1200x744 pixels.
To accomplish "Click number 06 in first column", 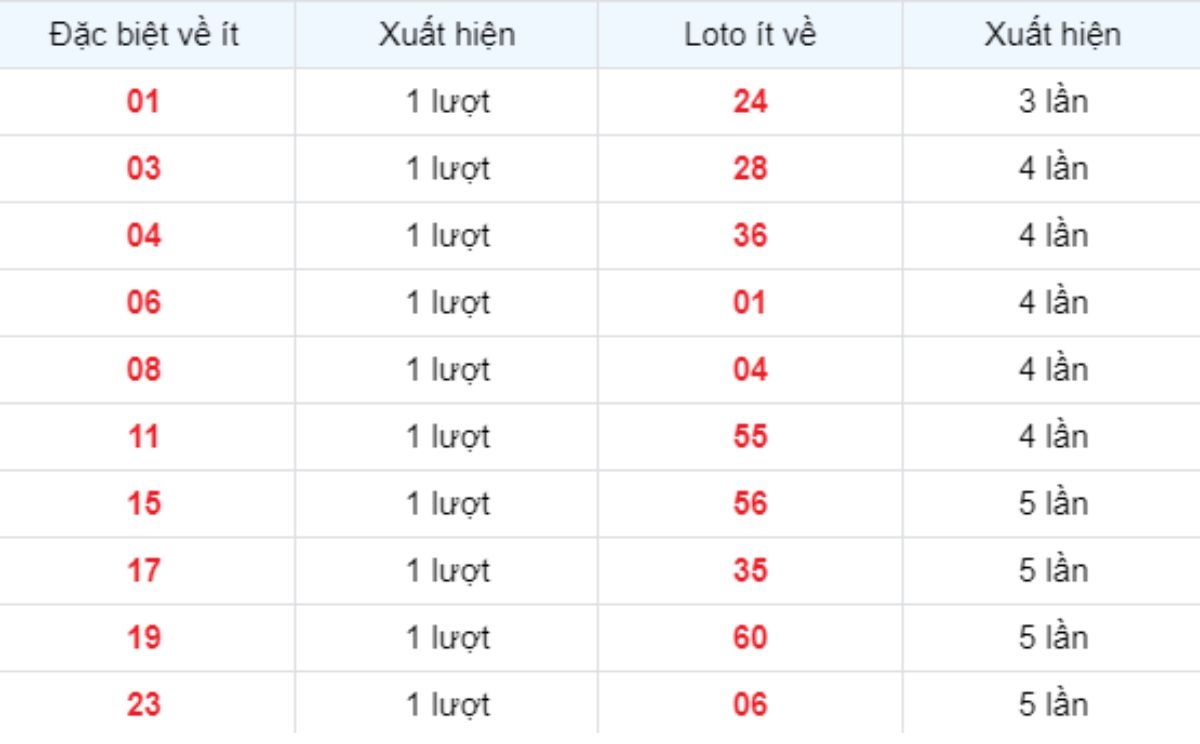I will click(144, 302).
